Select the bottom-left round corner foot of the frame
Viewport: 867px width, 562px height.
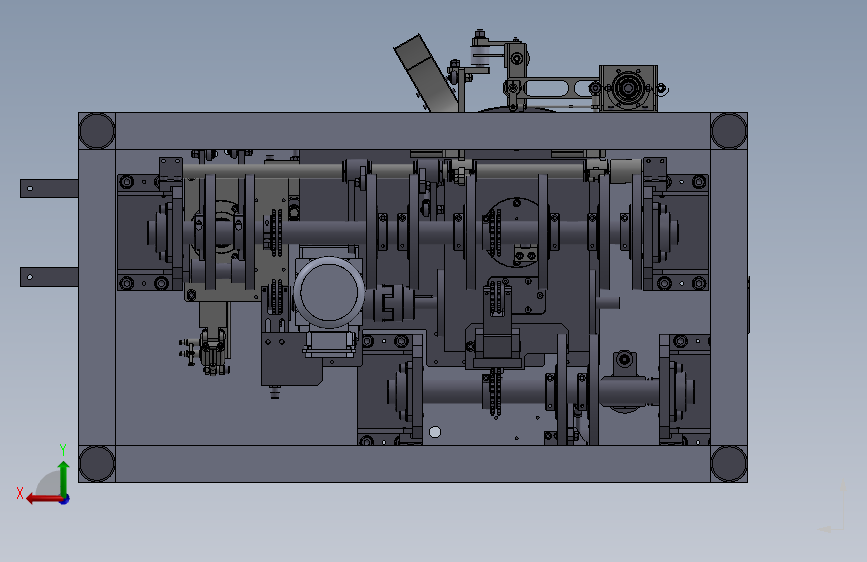tap(97, 464)
